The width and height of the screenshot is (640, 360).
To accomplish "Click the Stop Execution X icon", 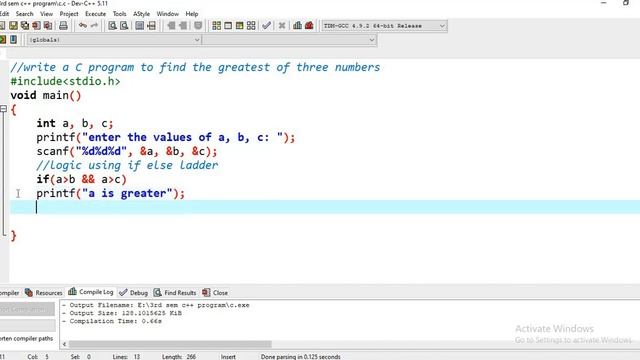I will (282, 26).
